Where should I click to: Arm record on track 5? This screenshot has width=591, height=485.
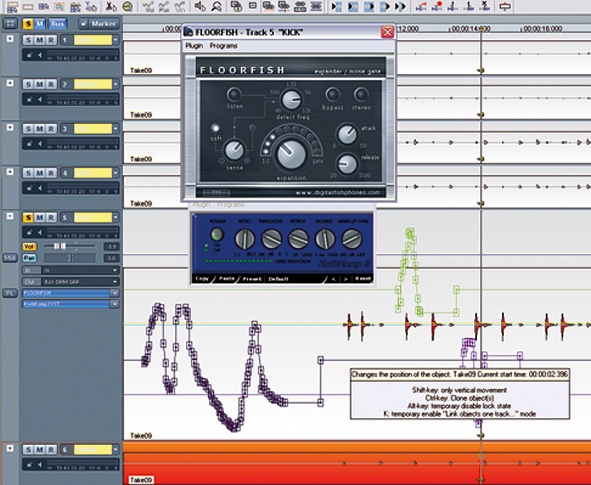point(51,217)
